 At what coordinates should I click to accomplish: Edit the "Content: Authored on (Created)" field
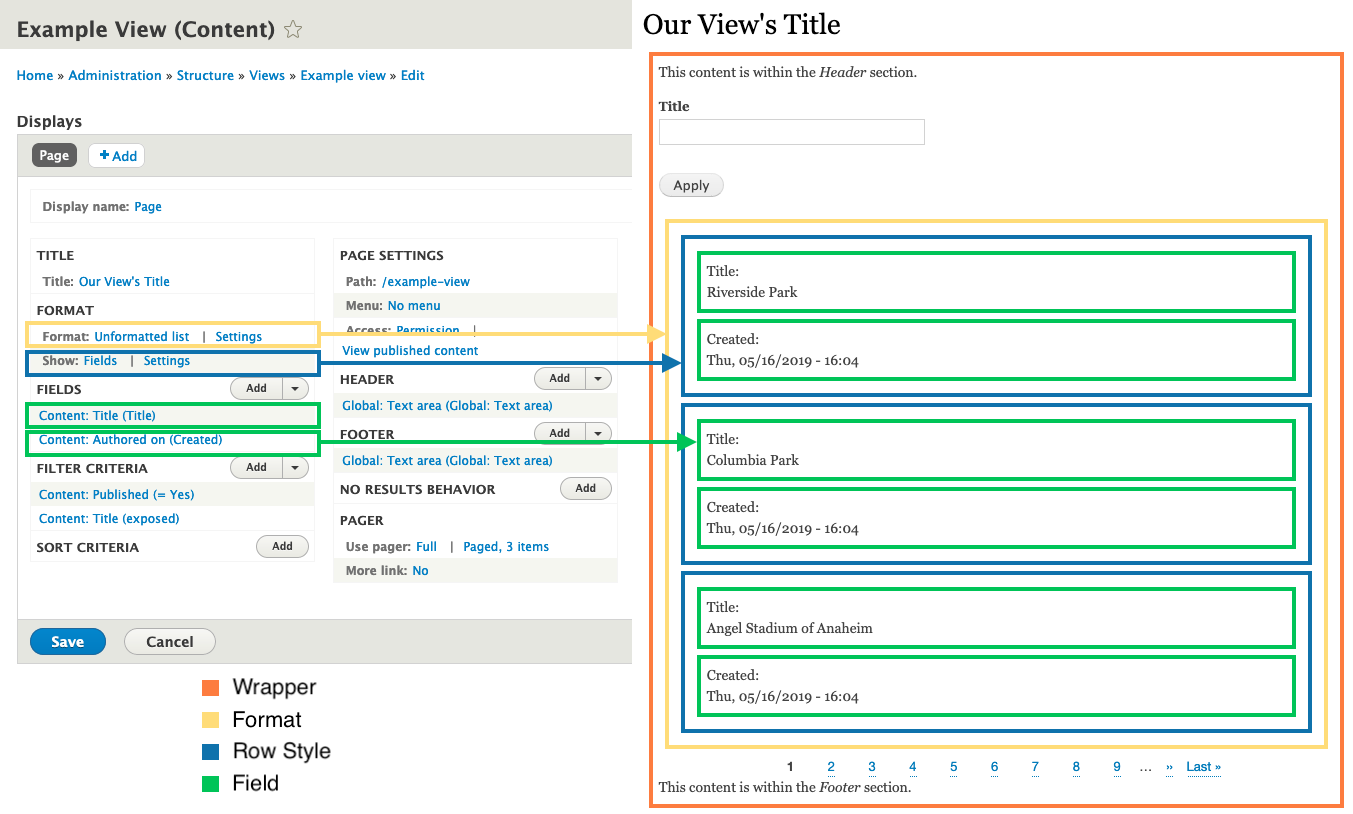click(130, 439)
